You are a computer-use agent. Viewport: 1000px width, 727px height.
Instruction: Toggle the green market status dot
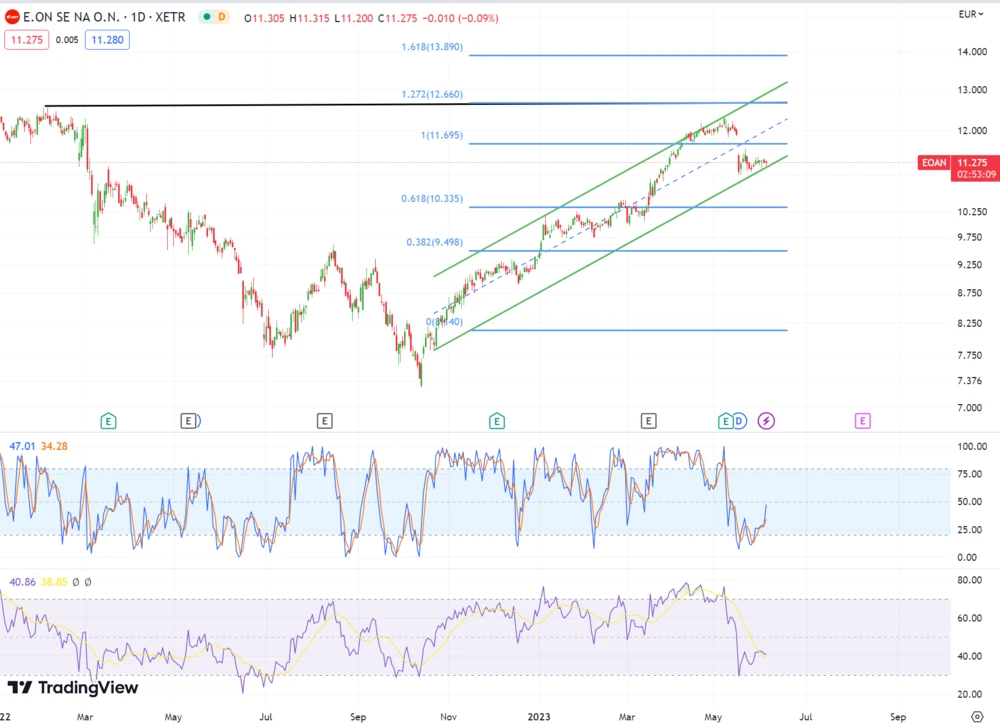point(205,16)
